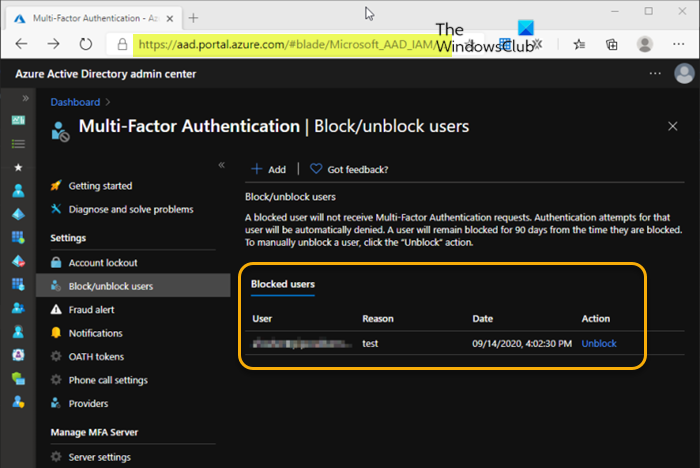700x468 pixels.
Task: Open Account lockout settings
Action: pyautogui.click(x=103, y=263)
